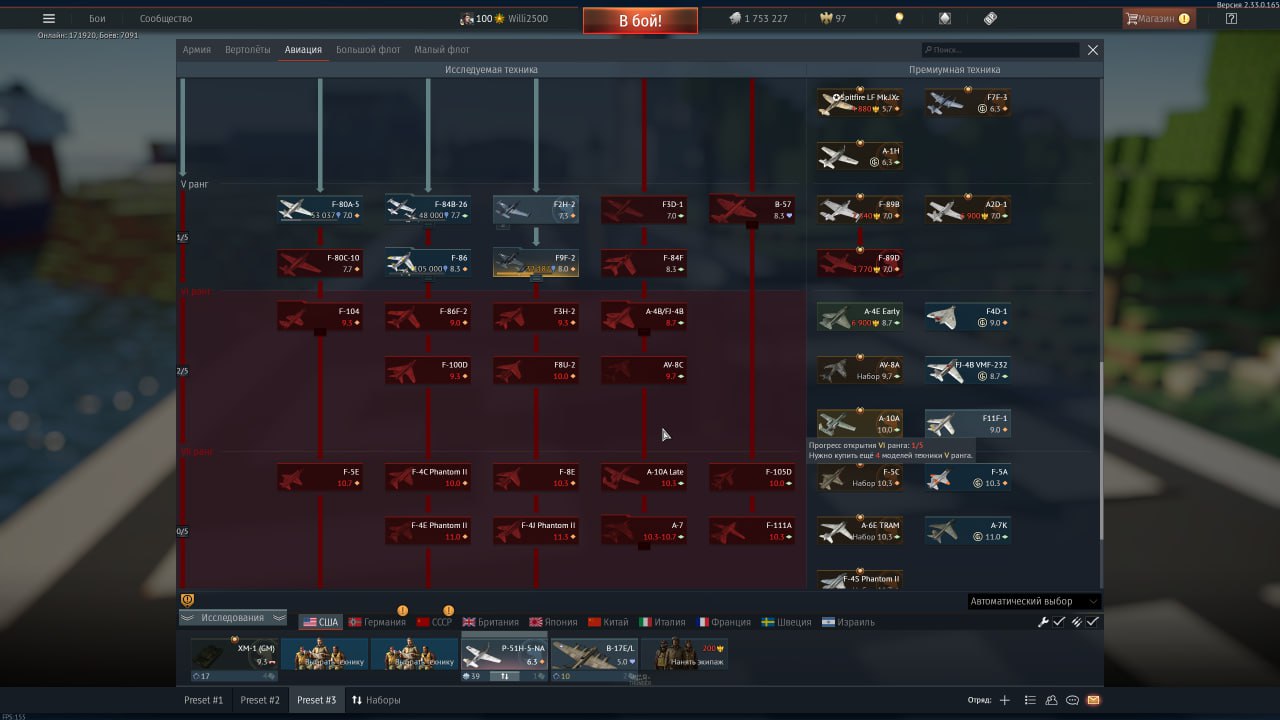Expand the Исследования panel
The image size is (1280, 720).
point(233,618)
